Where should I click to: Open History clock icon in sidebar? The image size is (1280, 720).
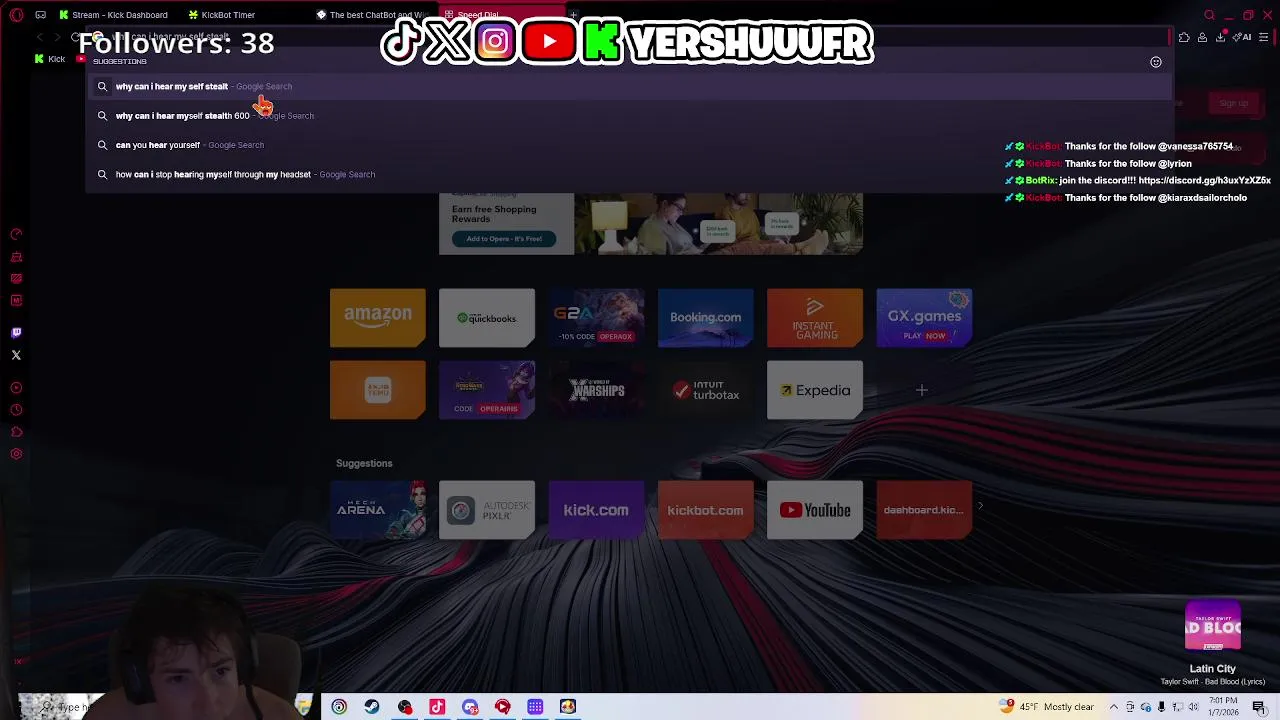pyautogui.click(x=16, y=410)
